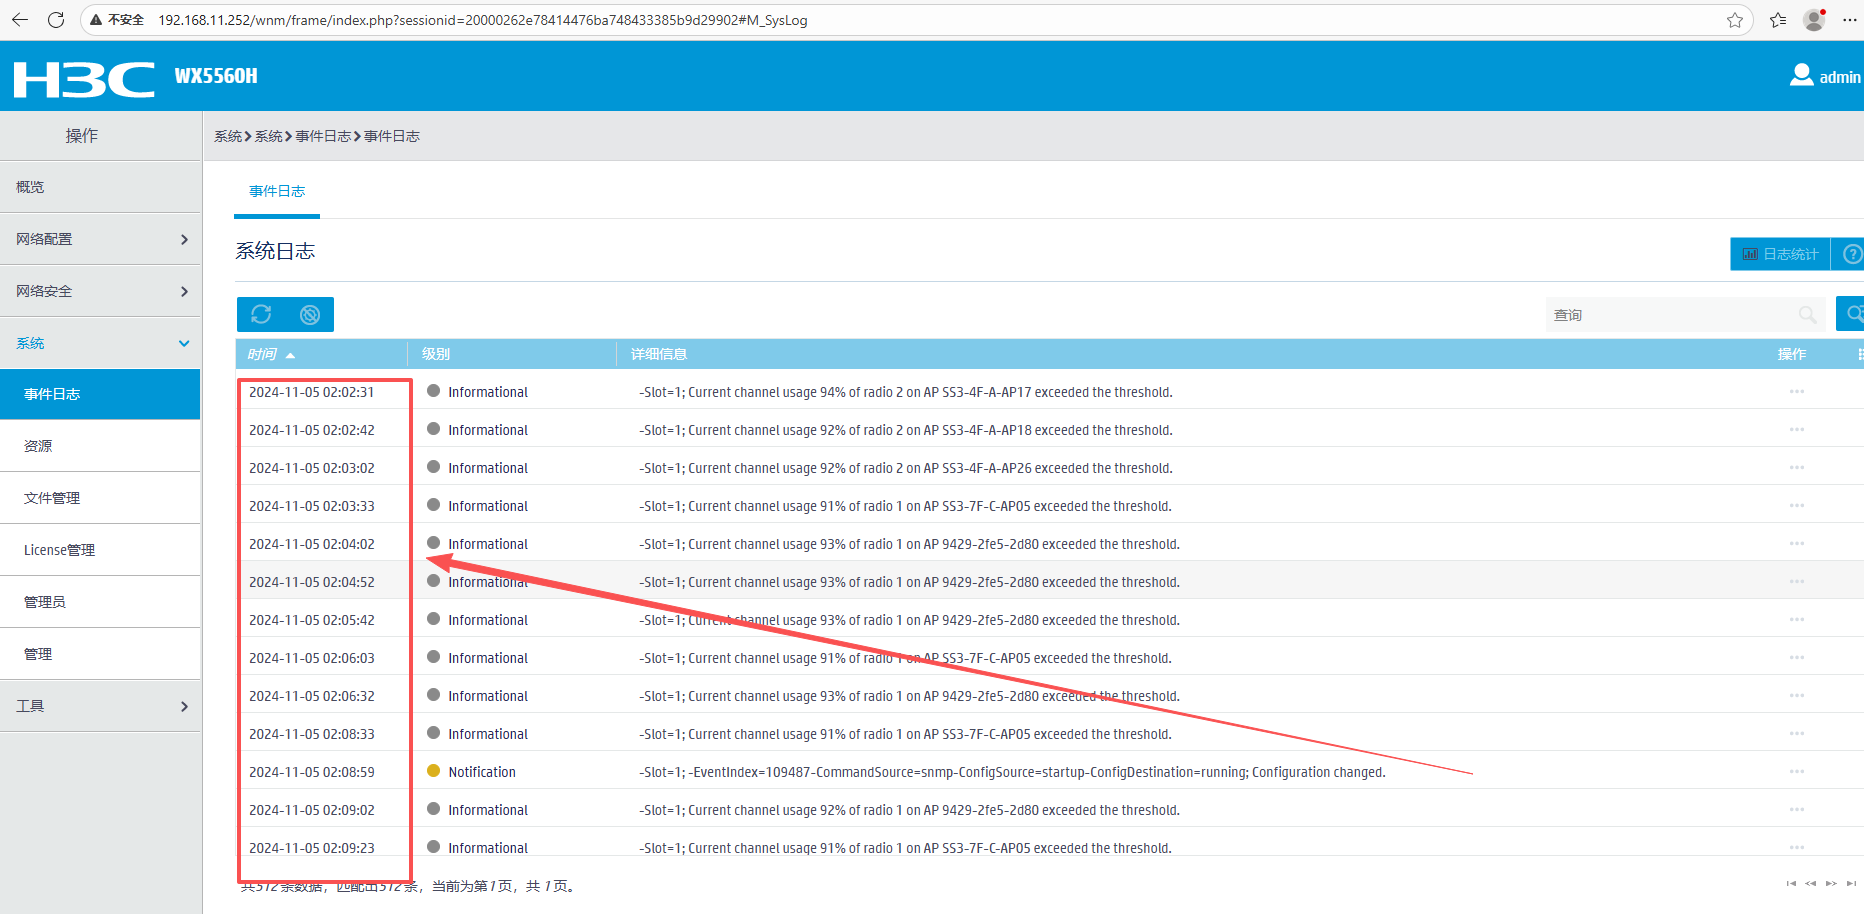Screen dimensions: 1864x914
Task: Click the Configuration changed log message
Action: pyautogui.click(x=1012, y=772)
